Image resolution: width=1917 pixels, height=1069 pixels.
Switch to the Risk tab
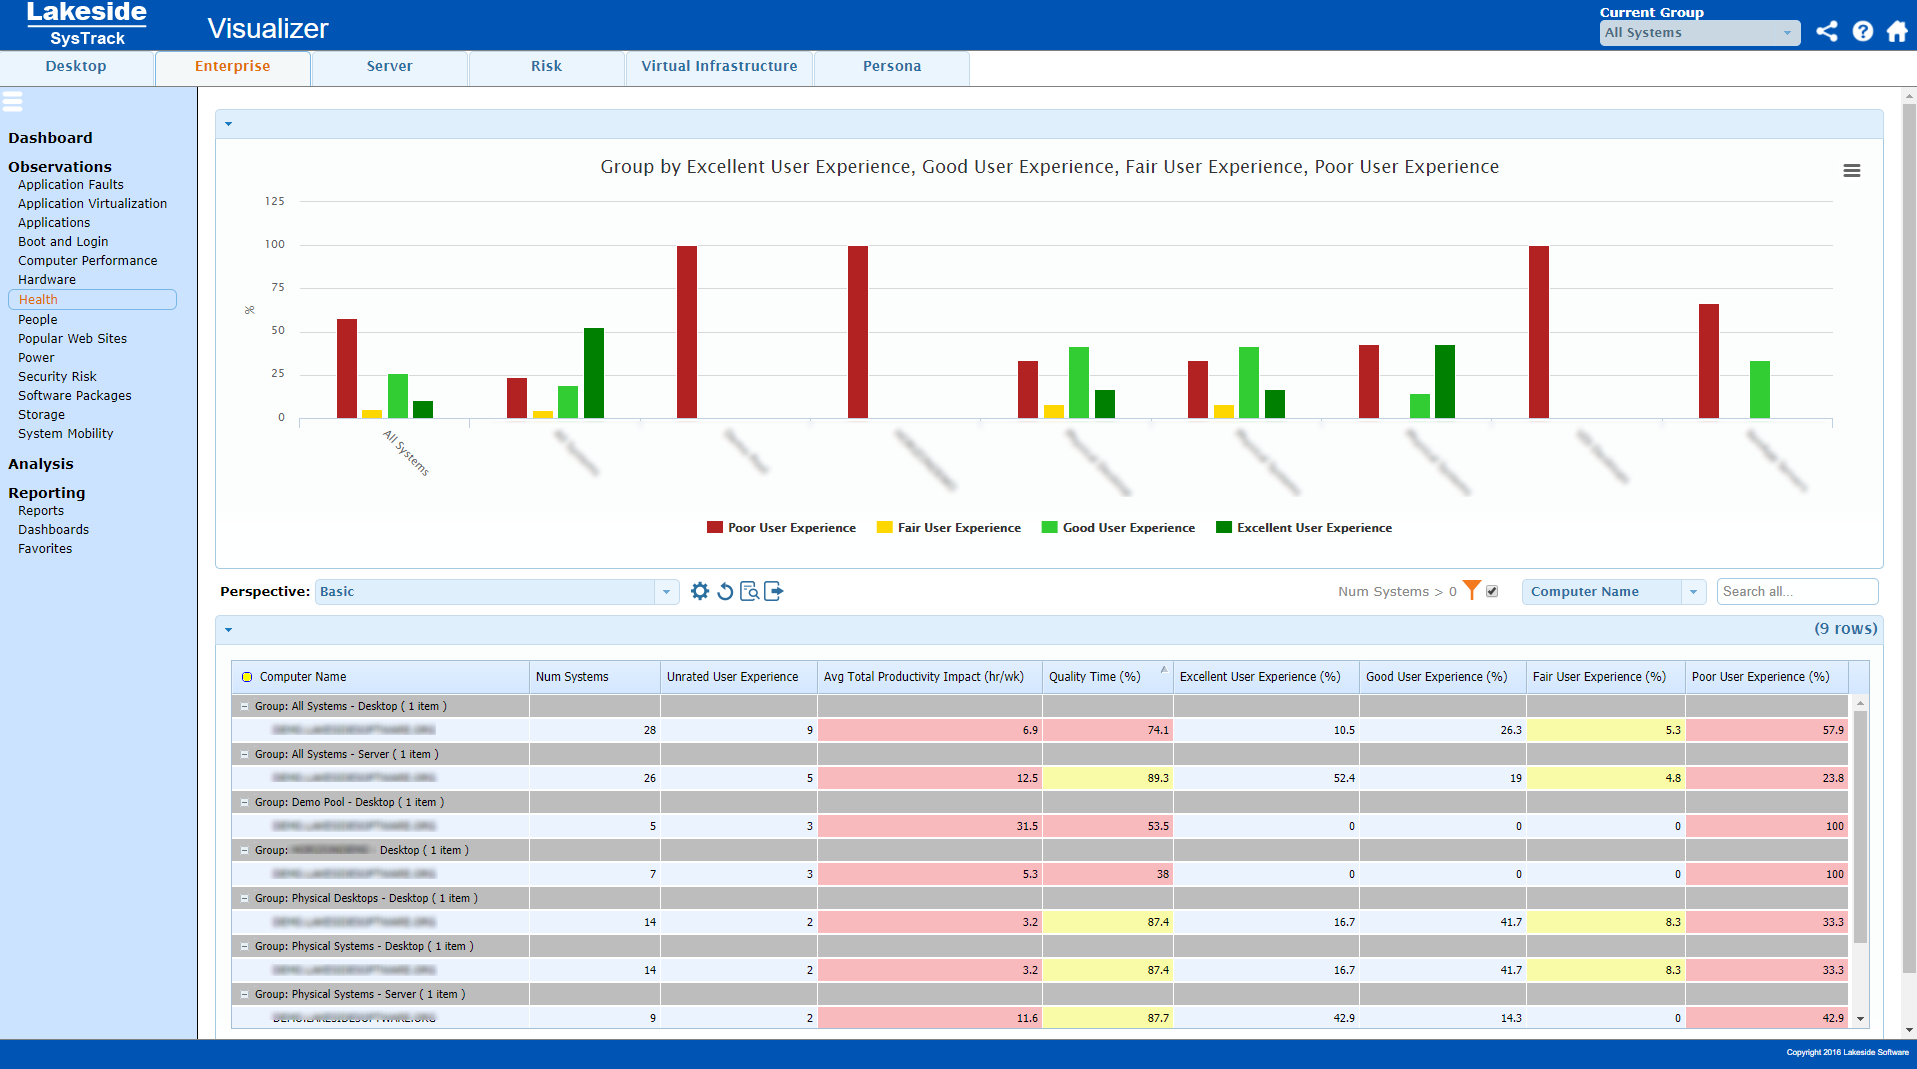point(546,67)
